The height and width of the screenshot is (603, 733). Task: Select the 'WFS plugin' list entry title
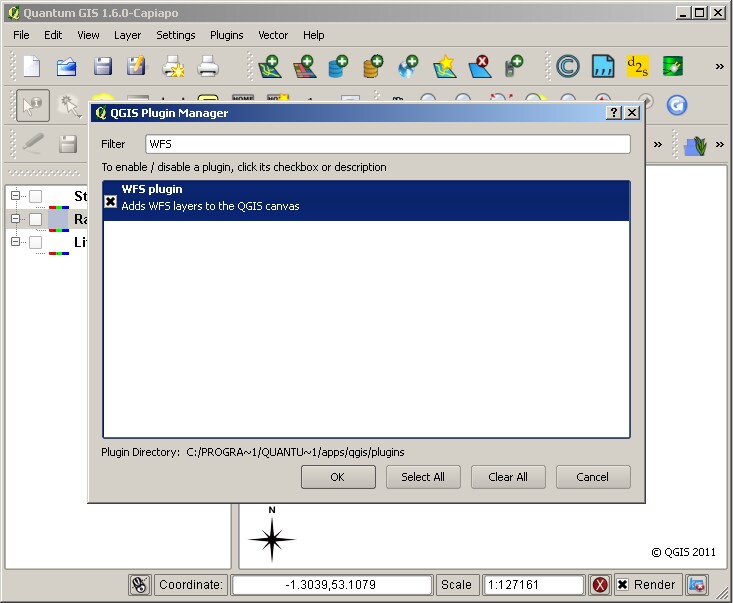pyautogui.click(x=152, y=189)
